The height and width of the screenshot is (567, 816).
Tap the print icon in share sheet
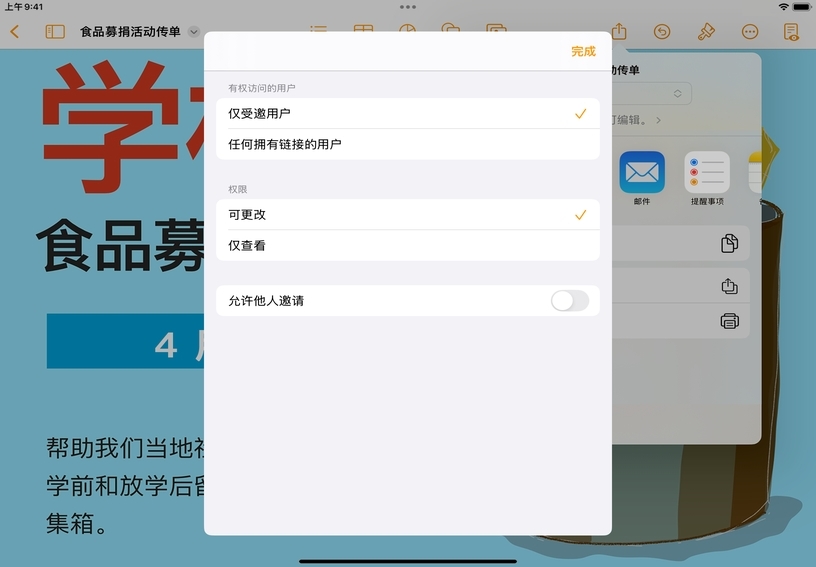point(729,321)
